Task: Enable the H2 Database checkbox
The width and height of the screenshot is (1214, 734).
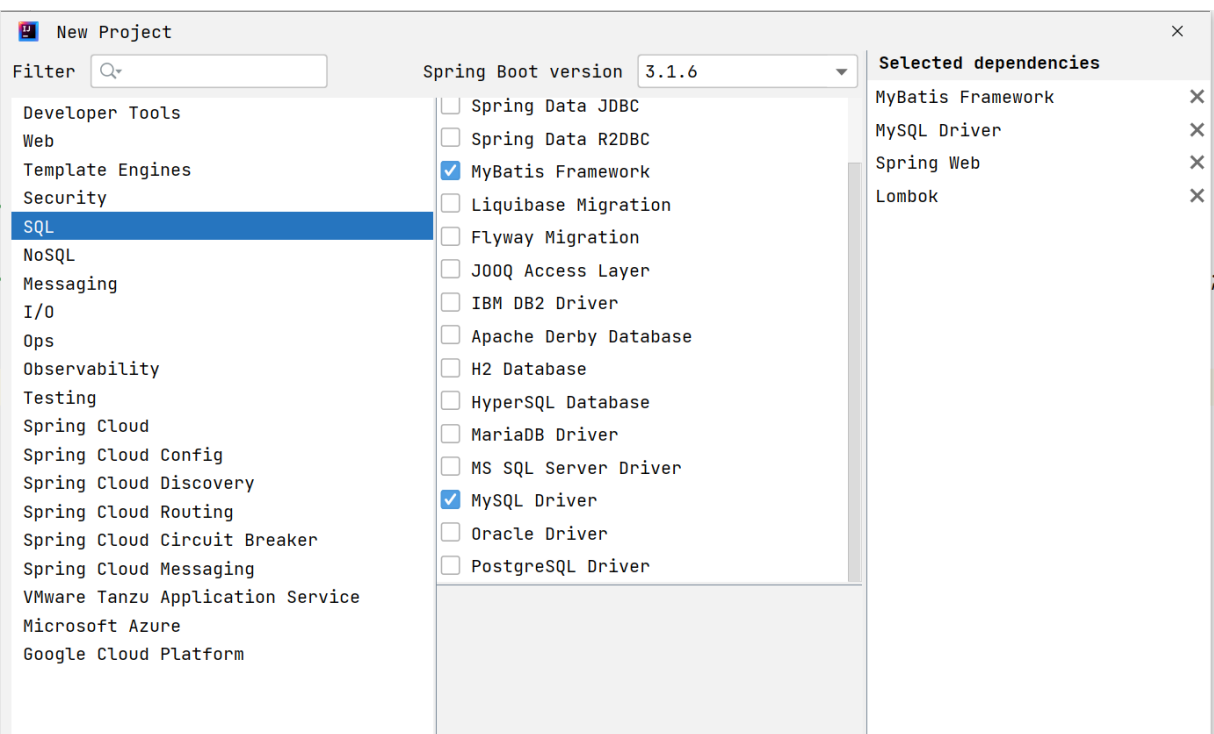Action: pyautogui.click(x=451, y=368)
